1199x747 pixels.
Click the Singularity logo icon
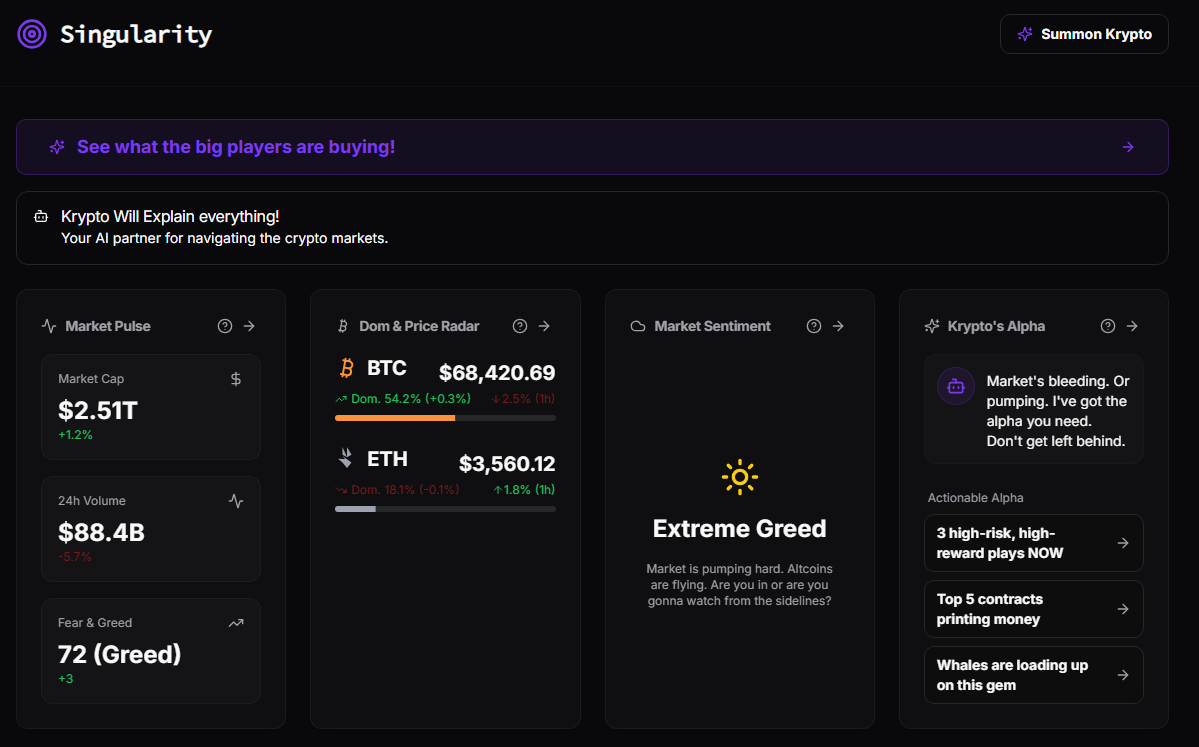coord(32,34)
